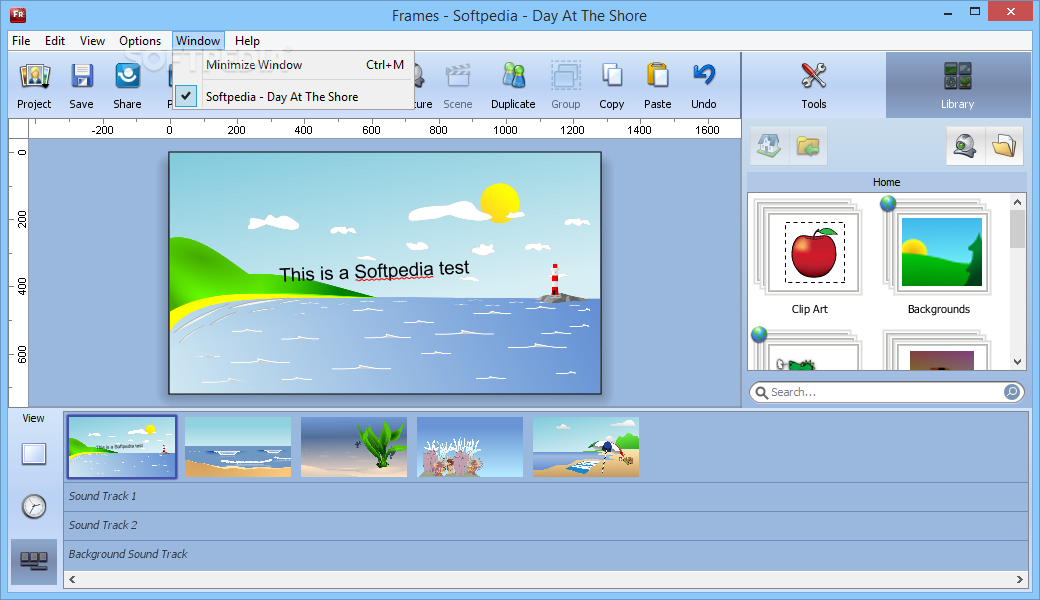Open the View menu
1040x600 pixels.
(x=92, y=41)
